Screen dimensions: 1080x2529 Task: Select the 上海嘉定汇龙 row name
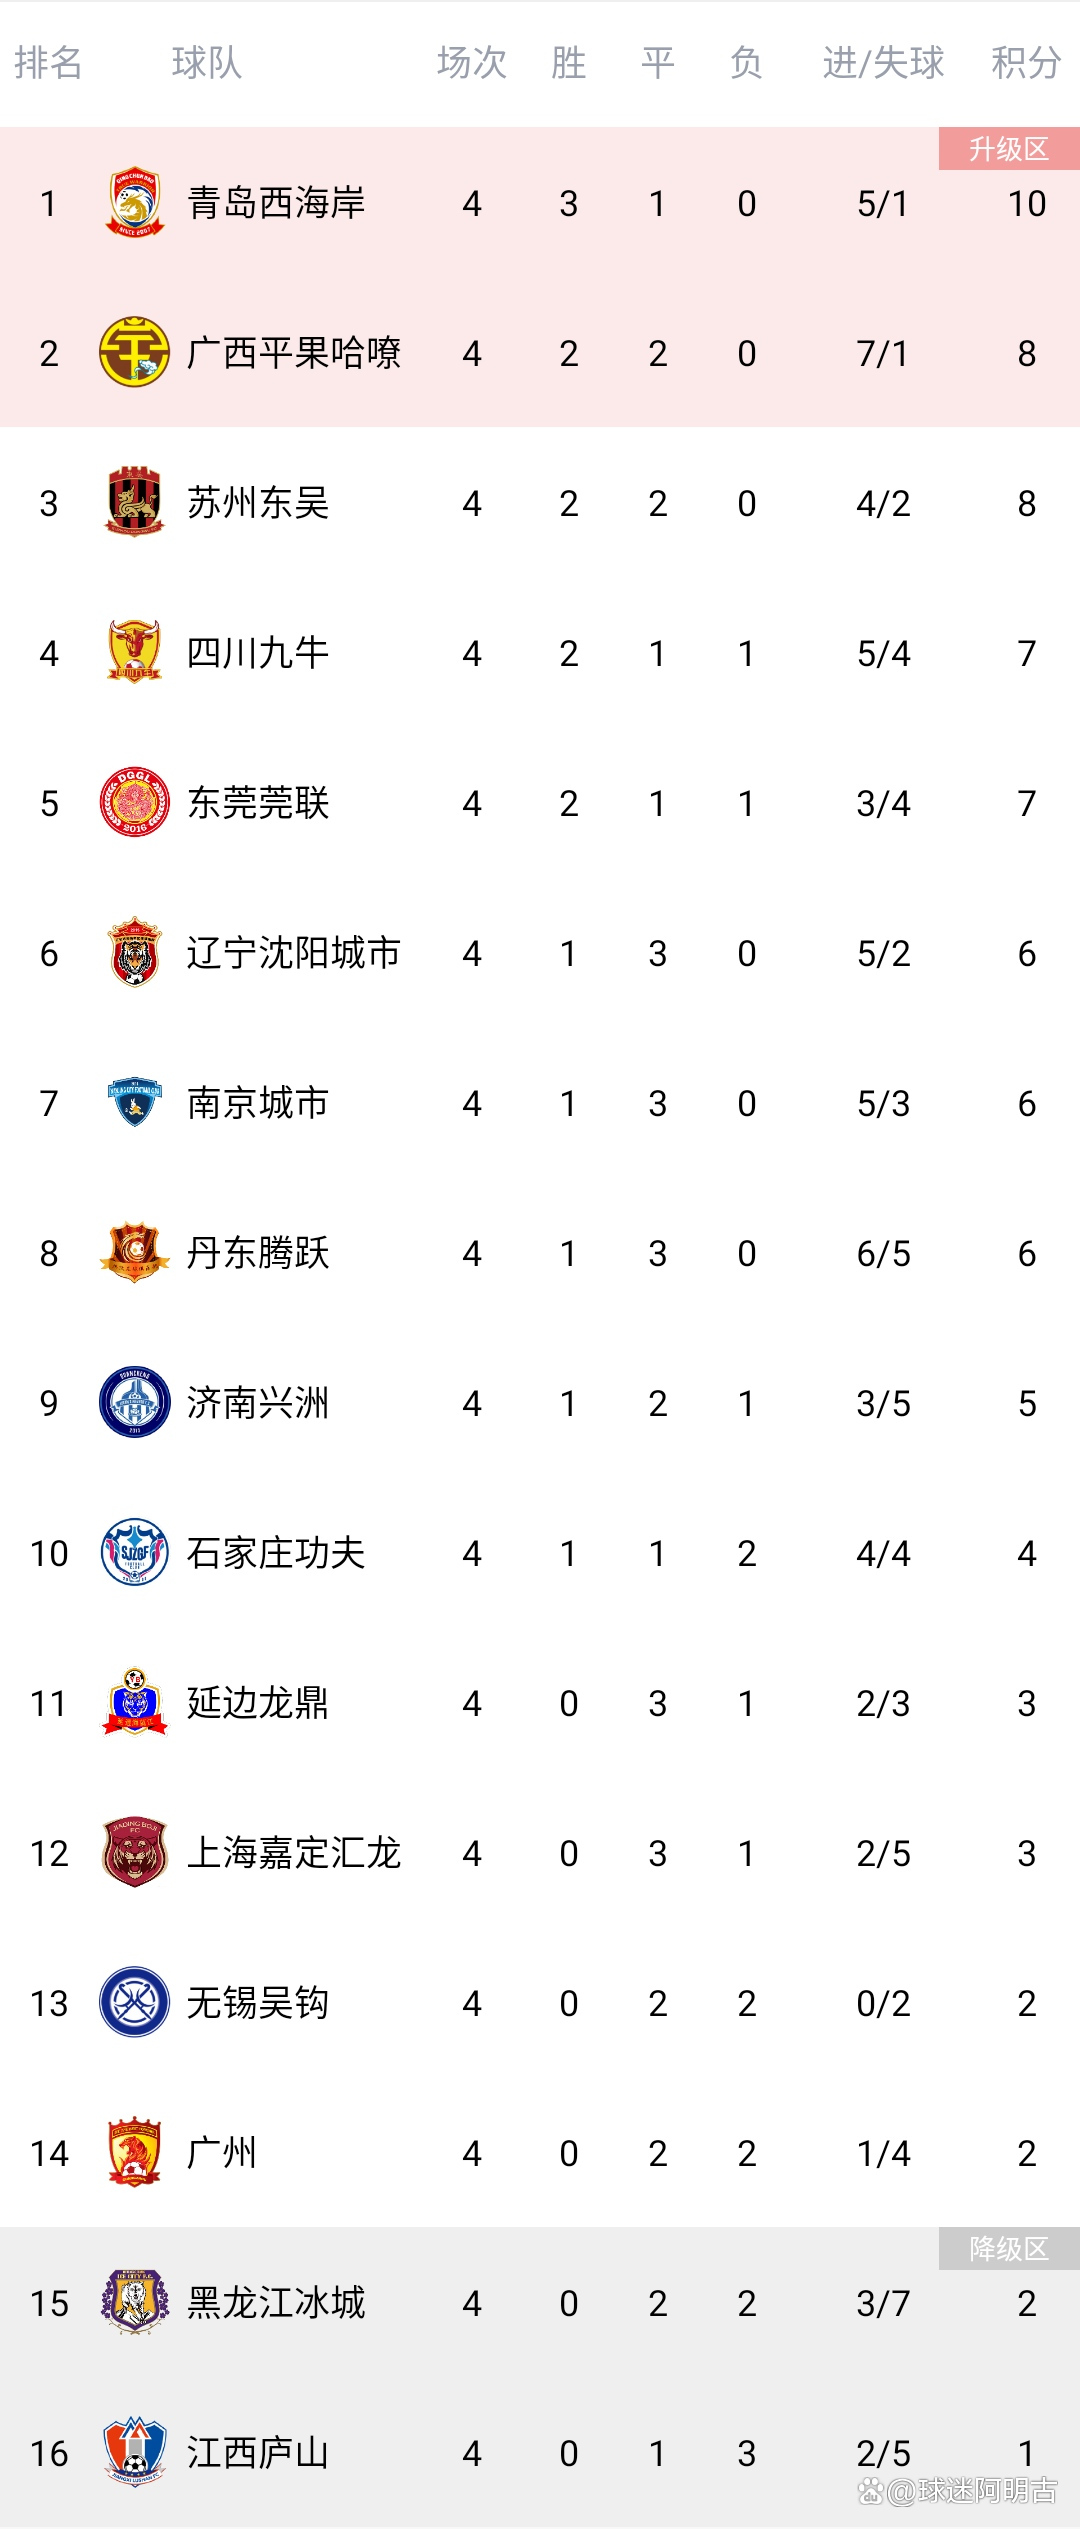click(x=294, y=1853)
